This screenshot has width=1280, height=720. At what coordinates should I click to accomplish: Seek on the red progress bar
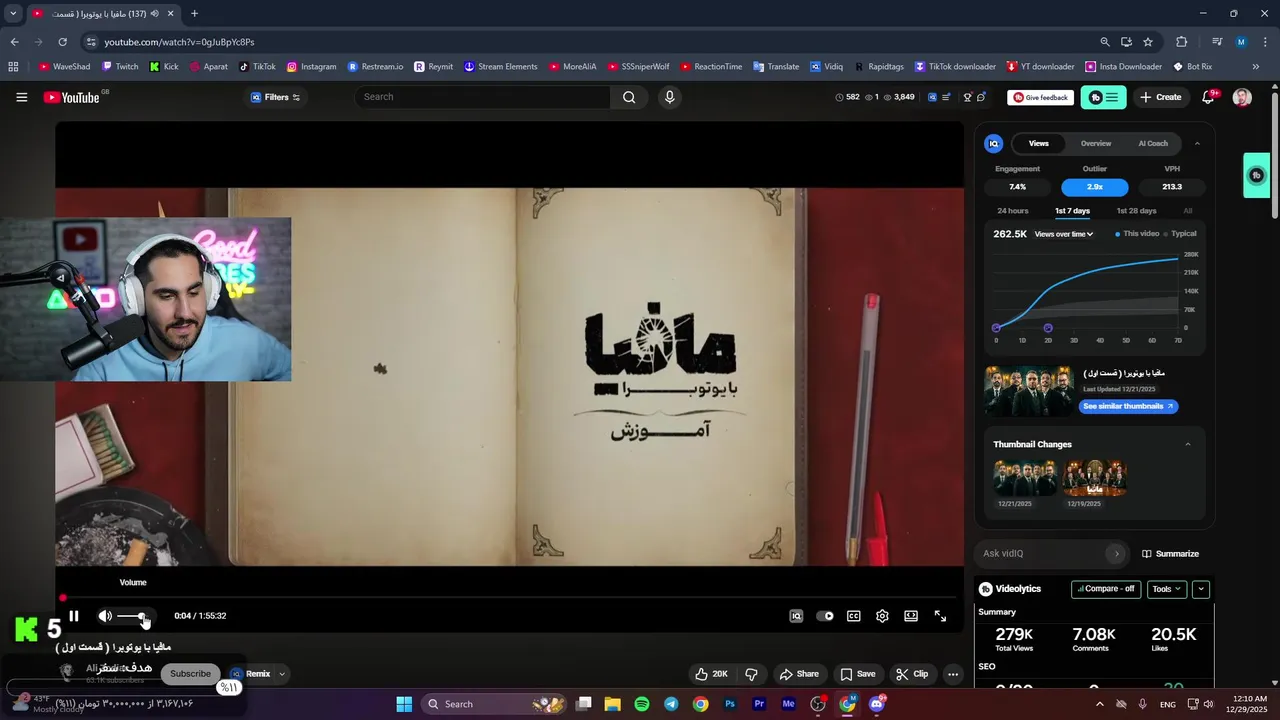point(509,598)
